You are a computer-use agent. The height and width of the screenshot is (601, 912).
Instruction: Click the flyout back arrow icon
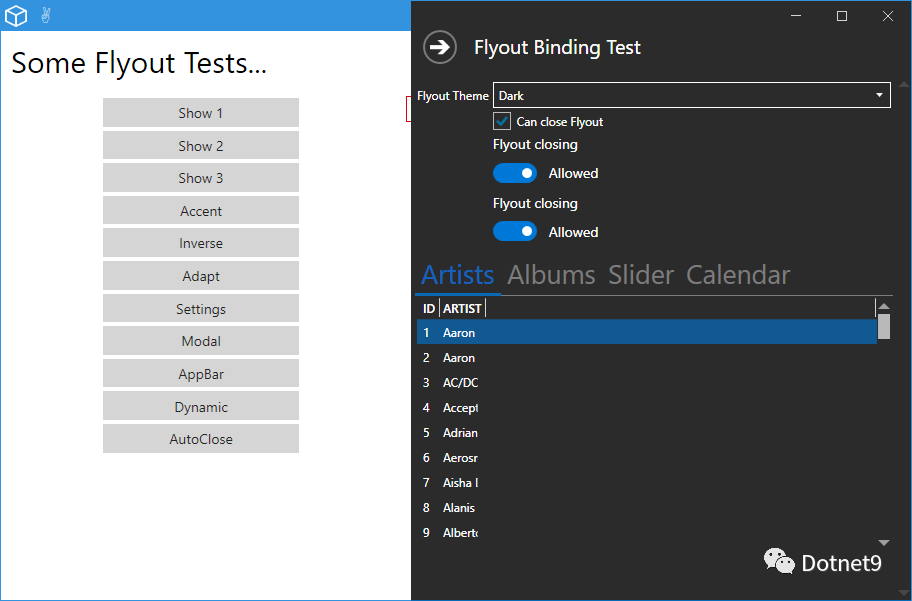click(440, 47)
